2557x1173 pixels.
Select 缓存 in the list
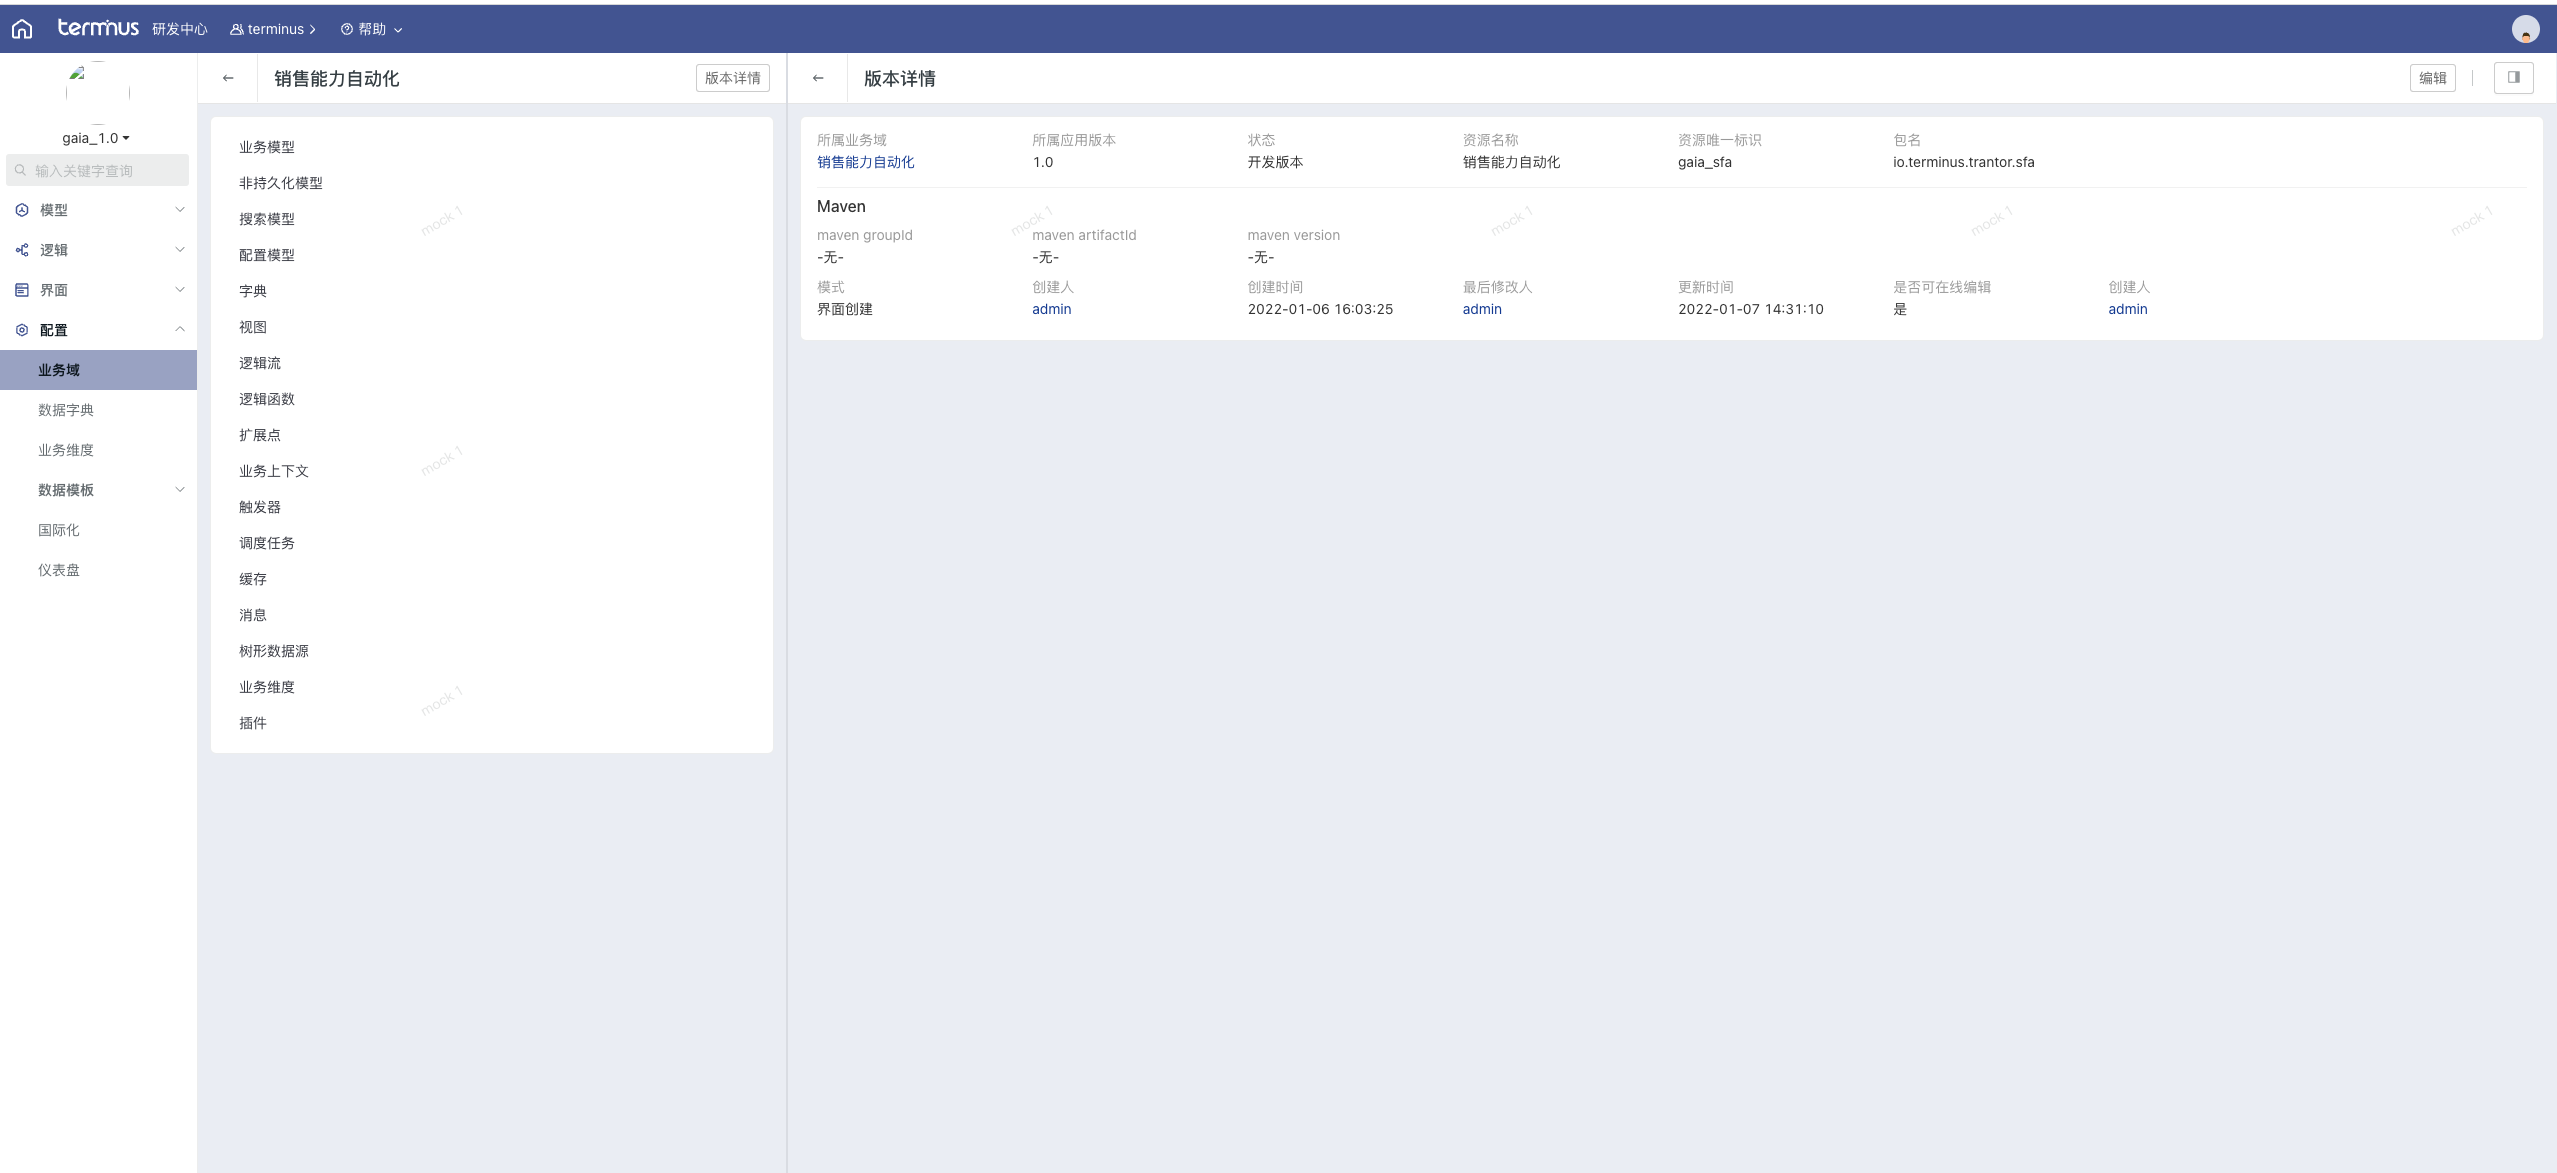pos(253,579)
